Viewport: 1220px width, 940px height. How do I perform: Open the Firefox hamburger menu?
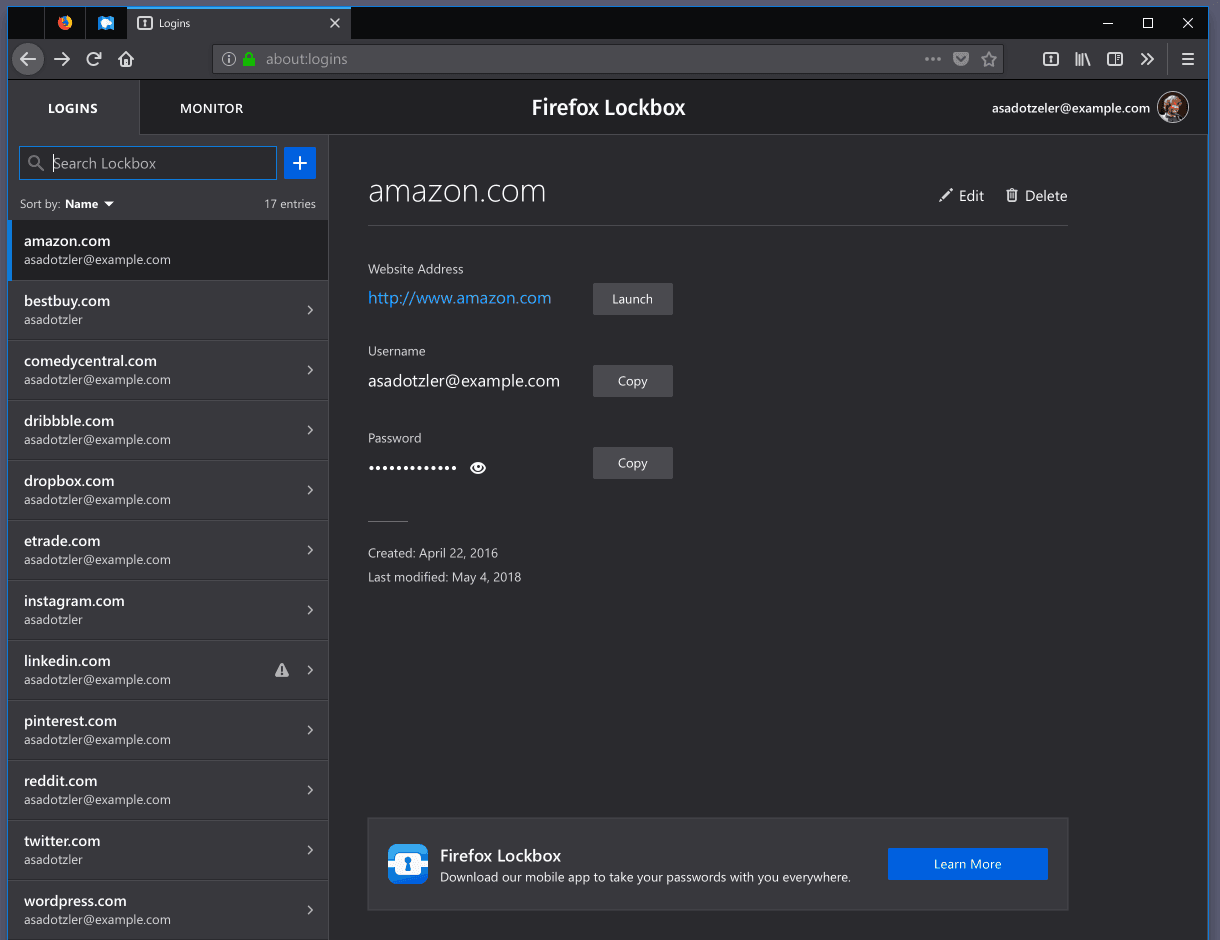click(x=1188, y=59)
